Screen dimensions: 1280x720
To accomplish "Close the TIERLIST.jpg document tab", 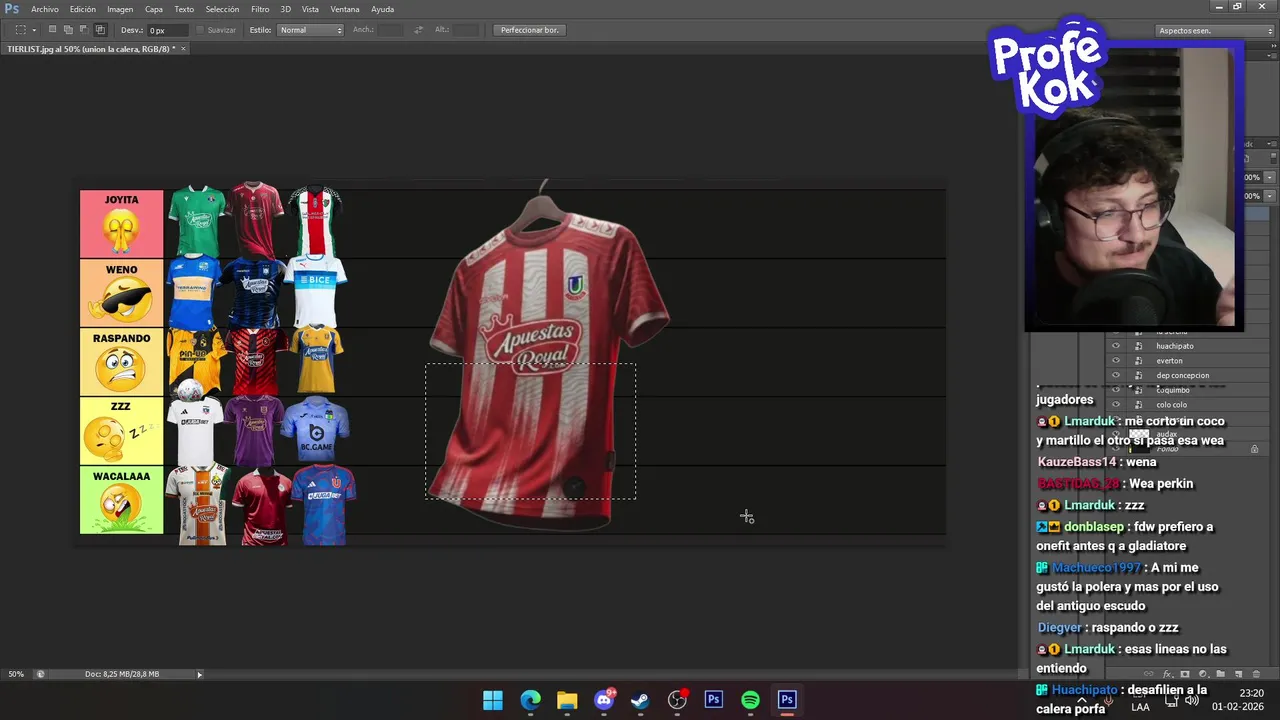I will (x=184, y=48).
